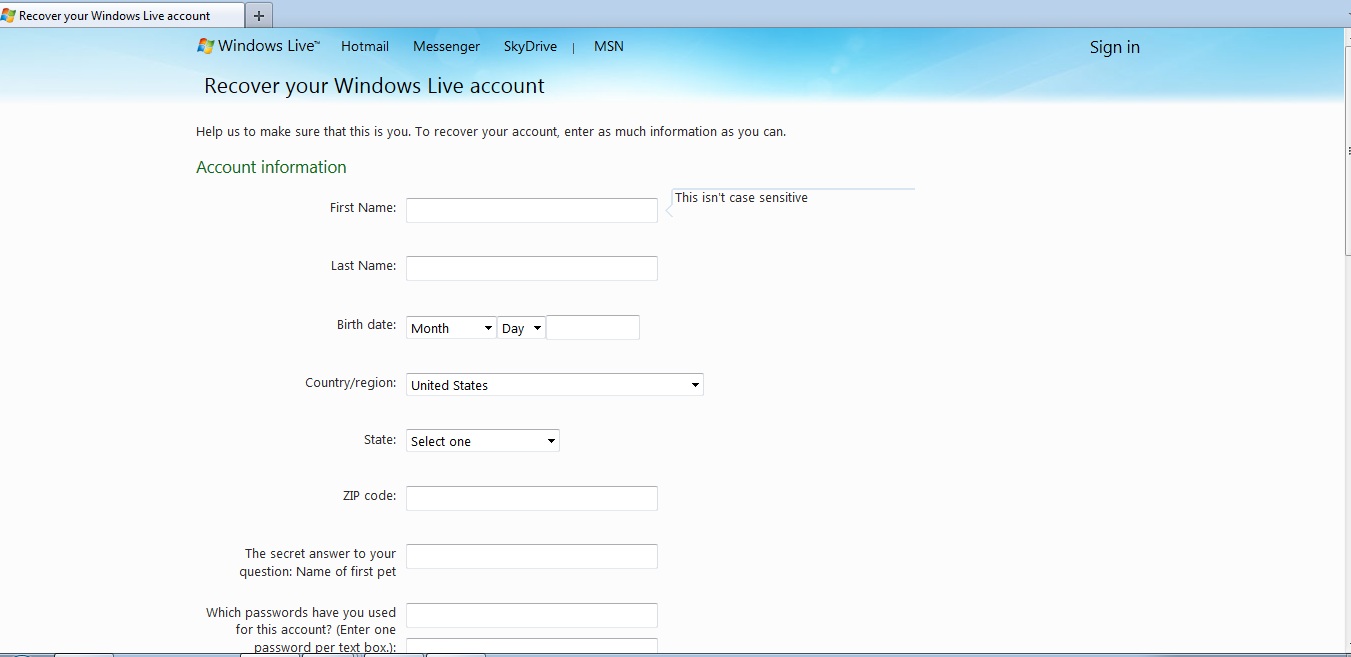Open the State dropdown labeled Select one
The image size is (1351, 657).
(482, 440)
